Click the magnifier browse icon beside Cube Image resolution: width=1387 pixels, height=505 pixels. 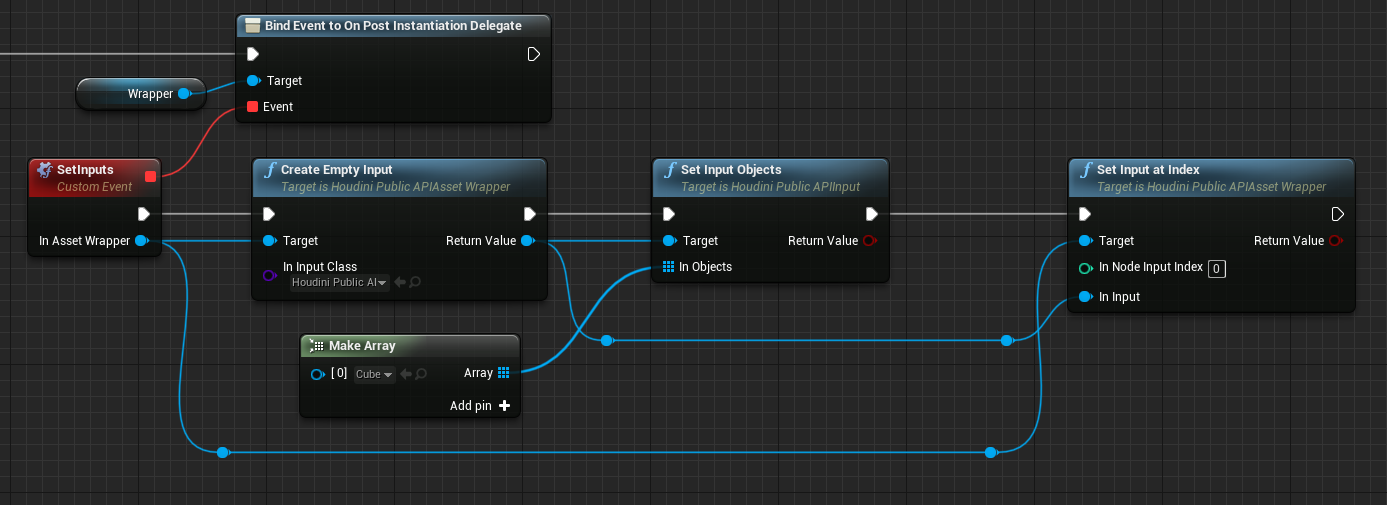(421, 374)
